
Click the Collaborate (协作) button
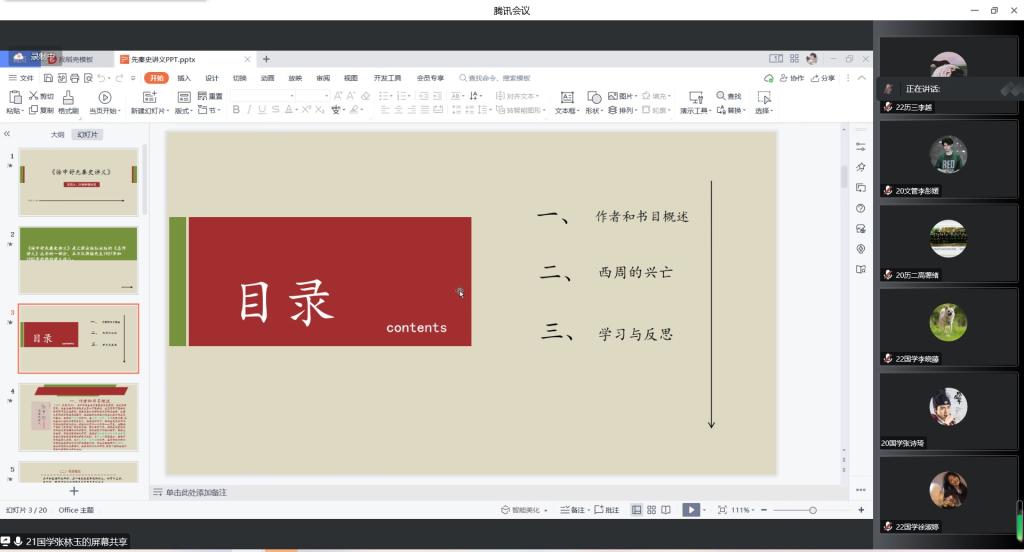(x=791, y=78)
